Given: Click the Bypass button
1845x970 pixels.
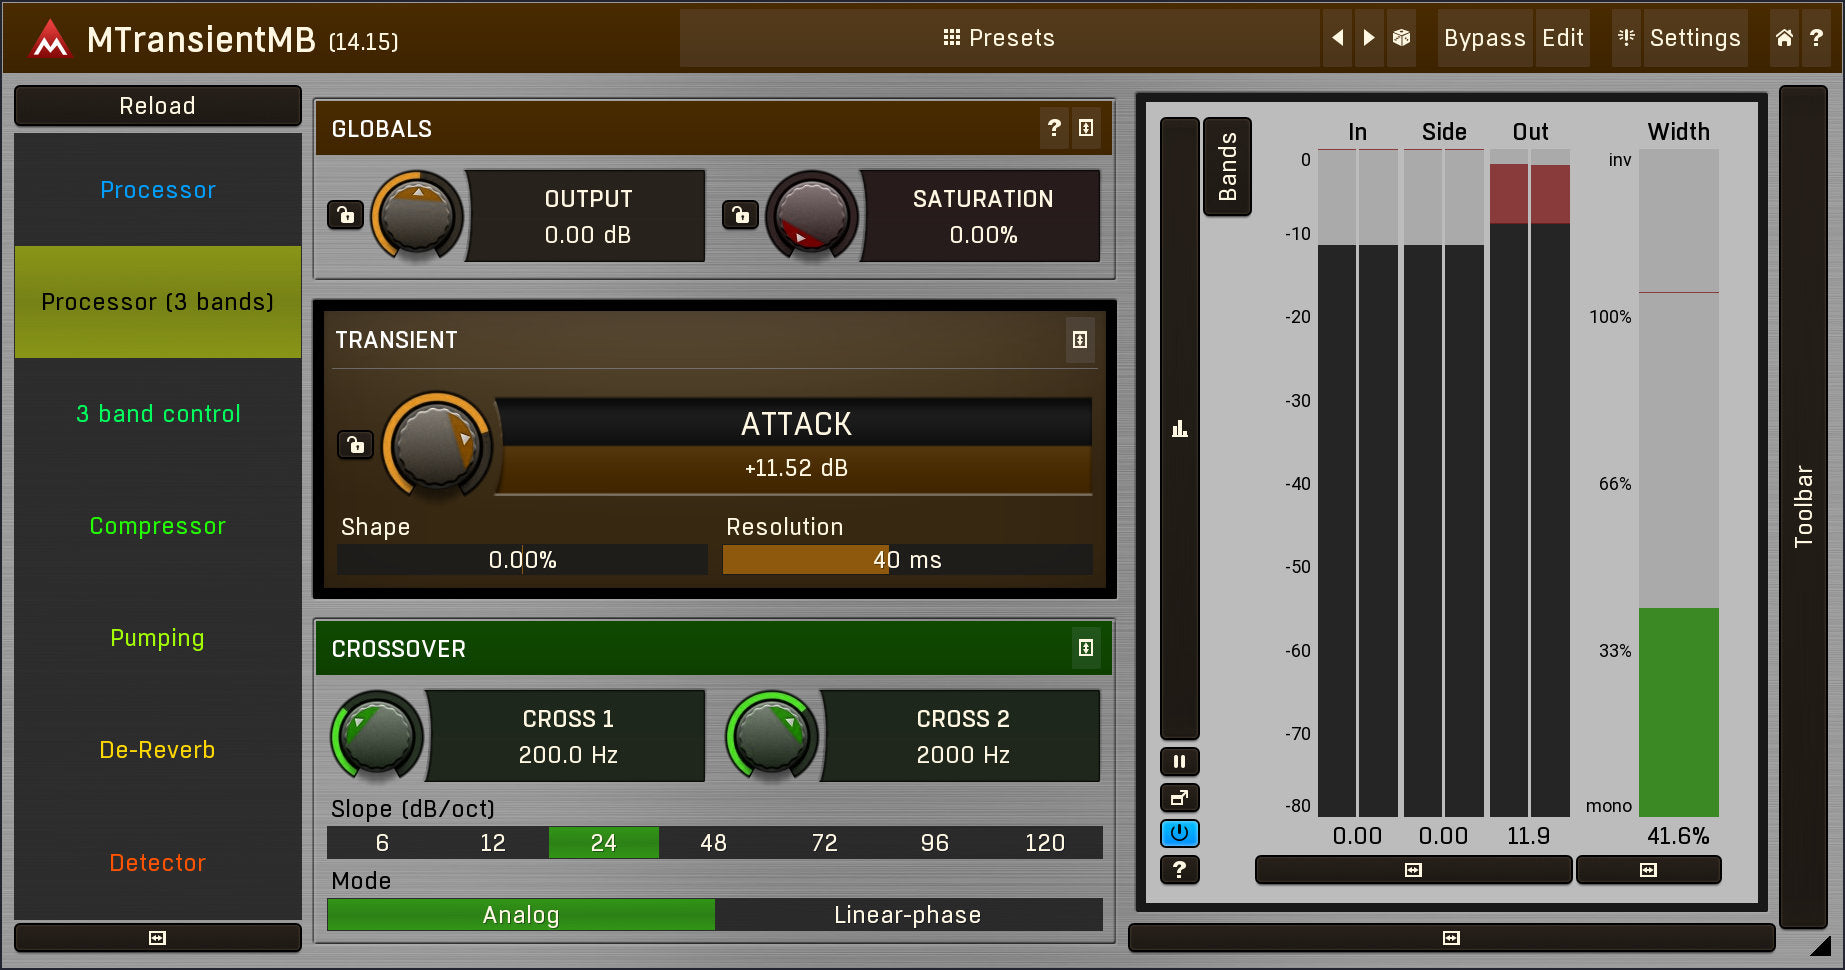Looking at the screenshot, I should 1484,38.
